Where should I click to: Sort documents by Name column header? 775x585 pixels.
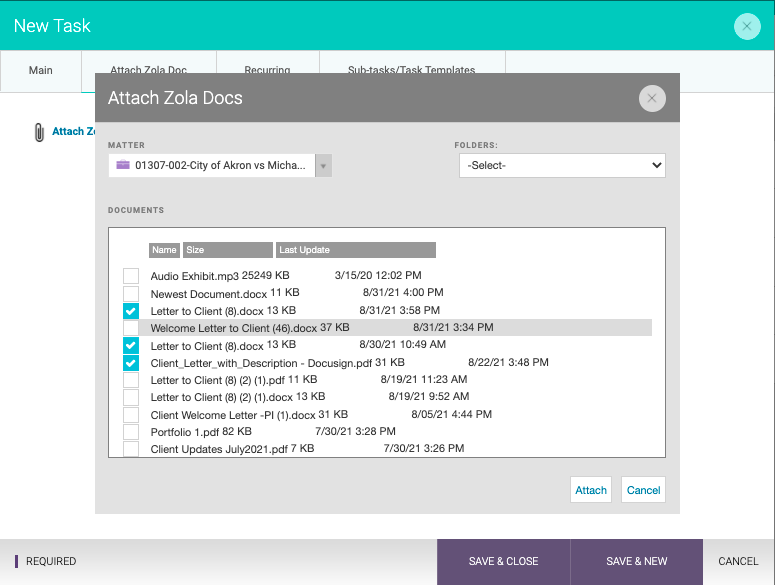164,250
